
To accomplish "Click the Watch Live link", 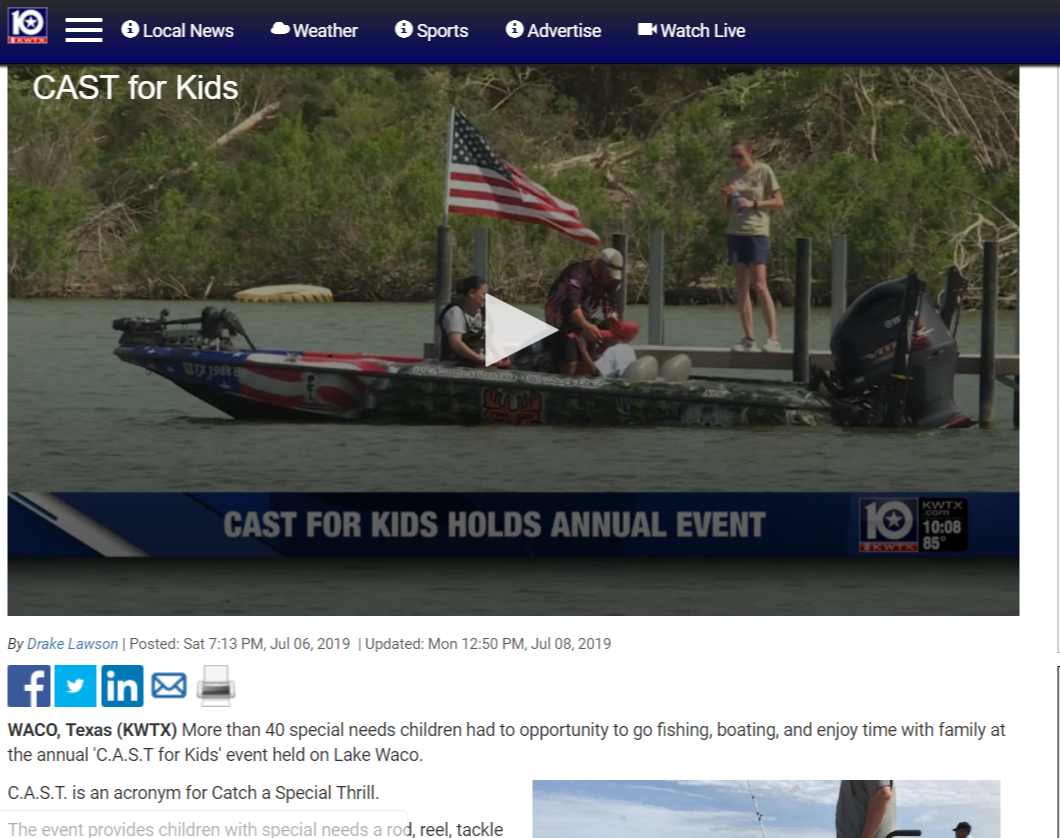I will coord(692,30).
